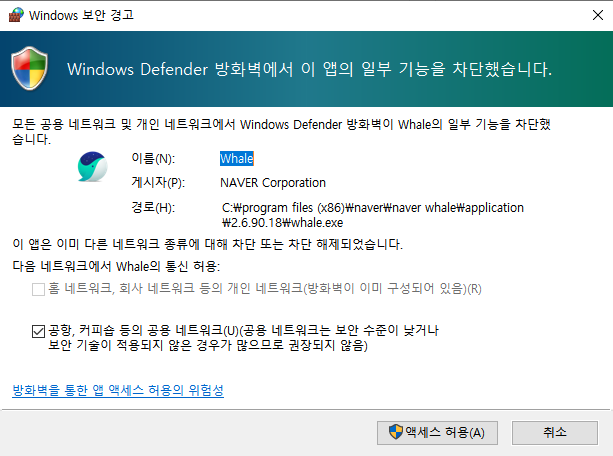Click the 경로(H): label
The image size is (613, 456).
(x=153, y=207)
